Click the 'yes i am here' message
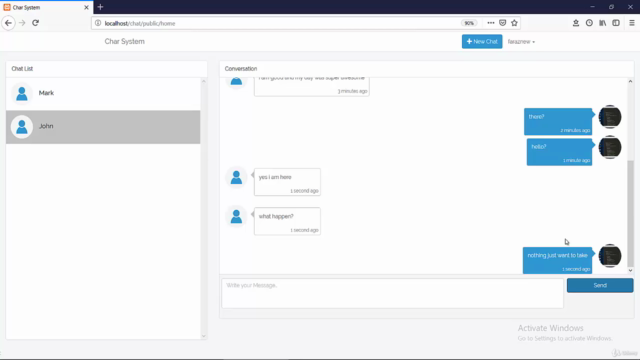This screenshot has height=360, width=640. click(287, 182)
